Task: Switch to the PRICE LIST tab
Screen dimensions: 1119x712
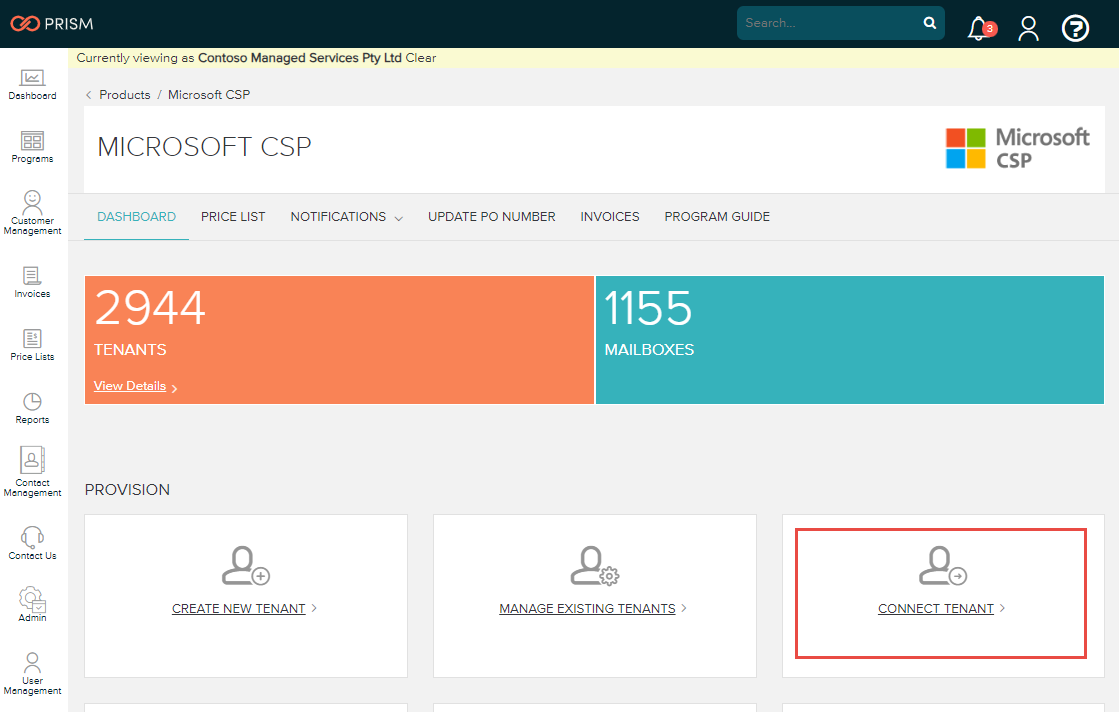Action: point(233,216)
